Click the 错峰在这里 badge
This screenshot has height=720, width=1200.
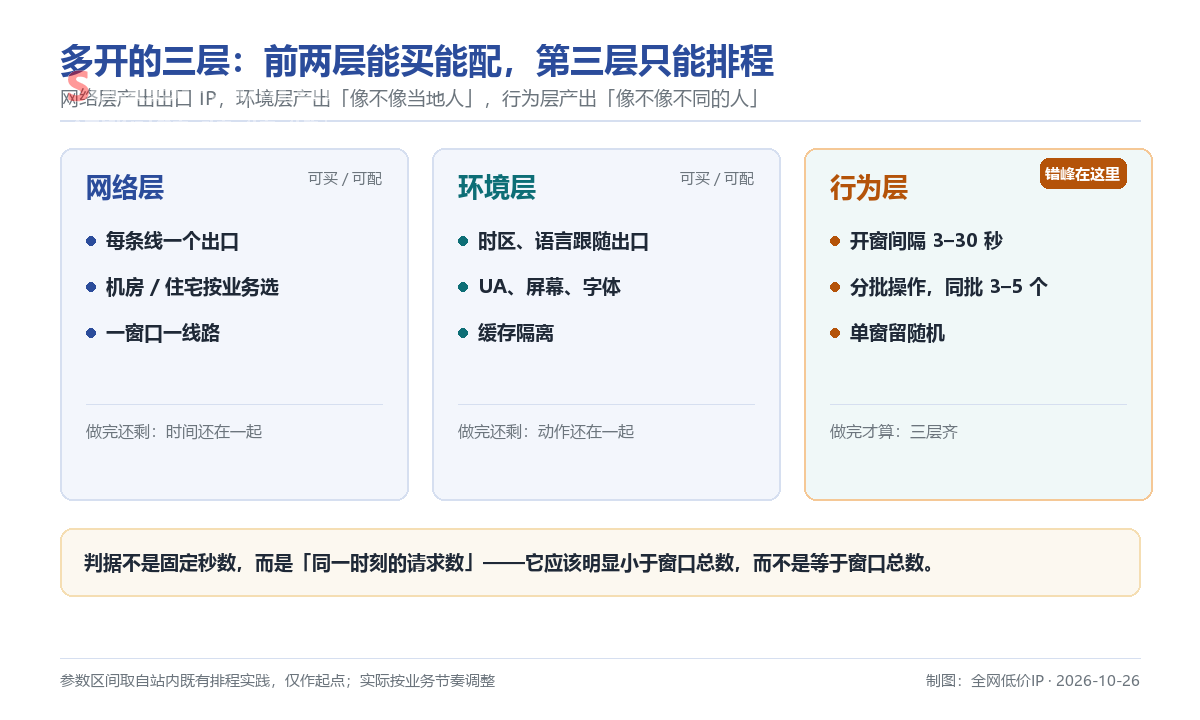(1083, 174)
